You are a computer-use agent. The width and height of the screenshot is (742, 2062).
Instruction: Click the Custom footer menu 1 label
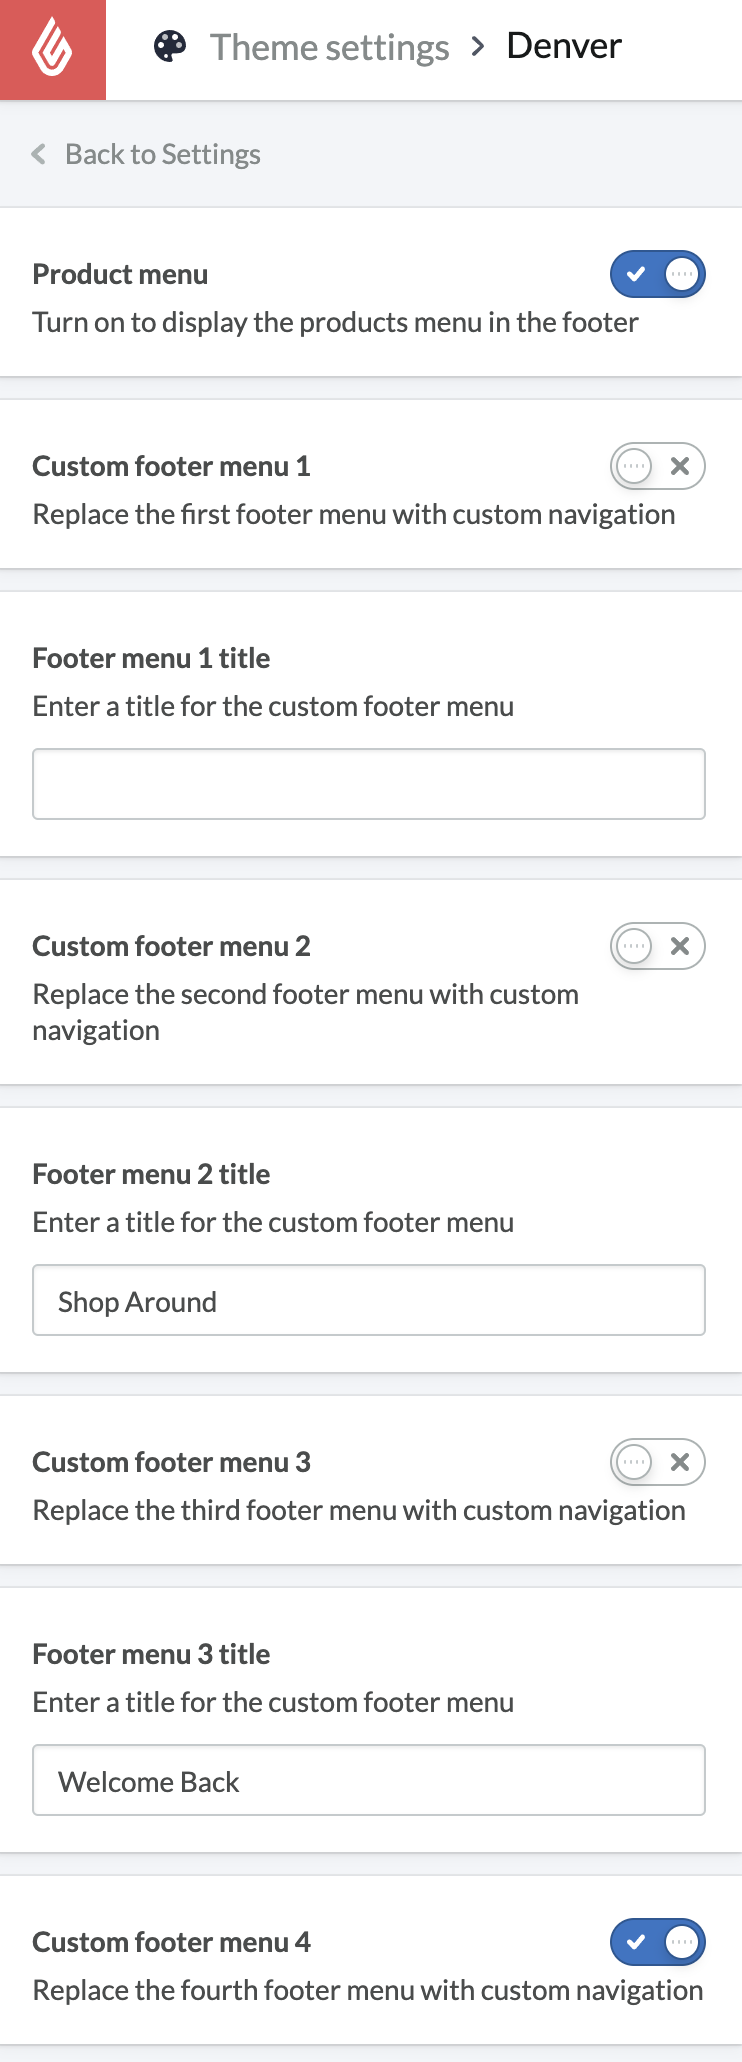[171, 466]
